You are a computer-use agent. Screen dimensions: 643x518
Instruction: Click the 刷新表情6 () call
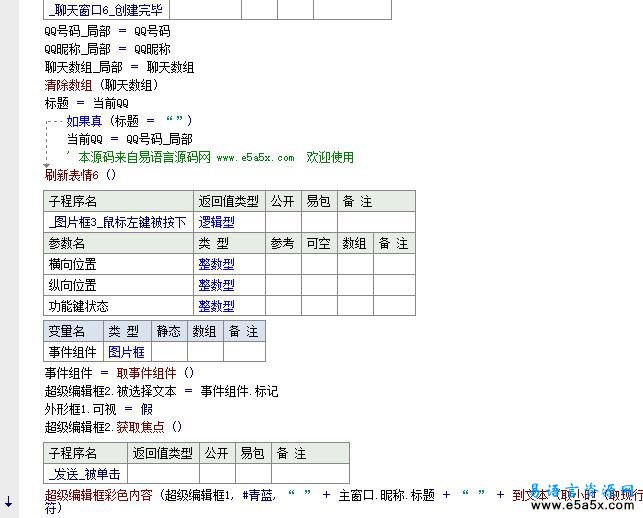click(x=80, y=175)
